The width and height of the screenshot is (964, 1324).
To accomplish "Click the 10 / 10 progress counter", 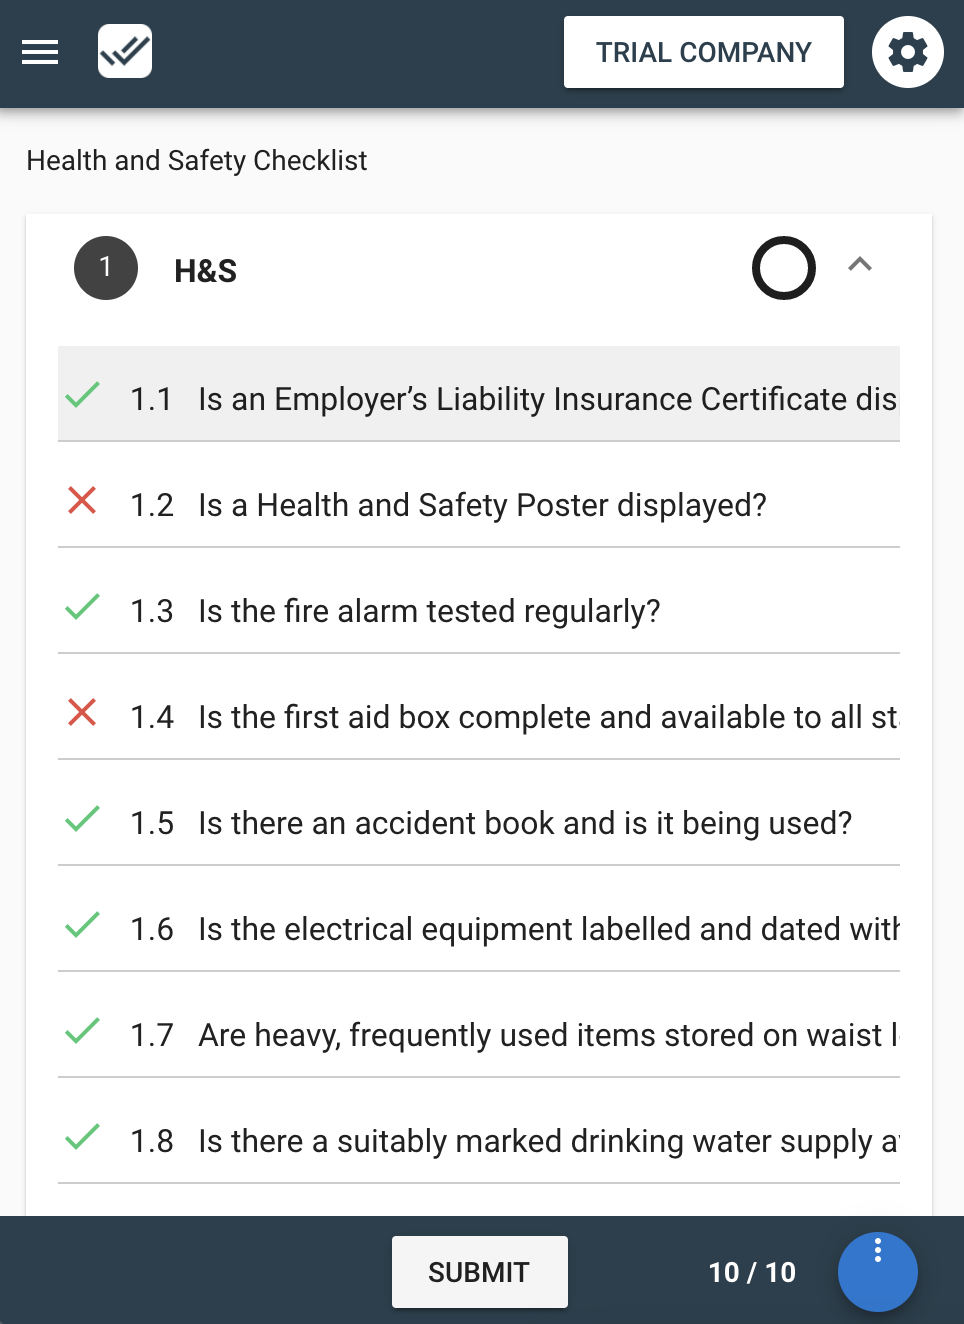I will click(x=752, y=1272).
